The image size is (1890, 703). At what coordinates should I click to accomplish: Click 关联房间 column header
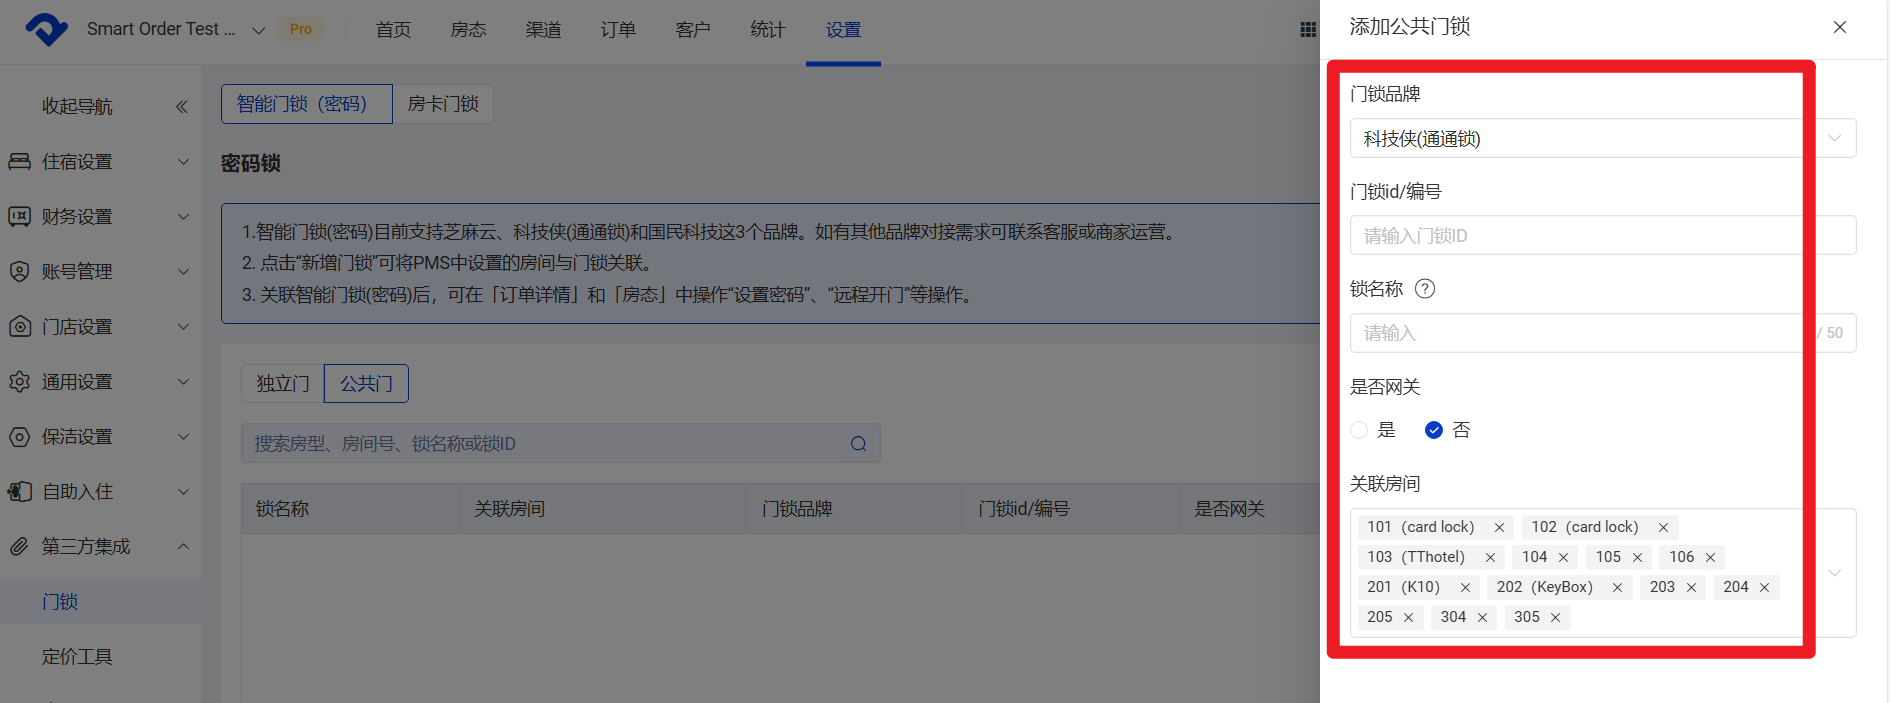click(510, 509)
